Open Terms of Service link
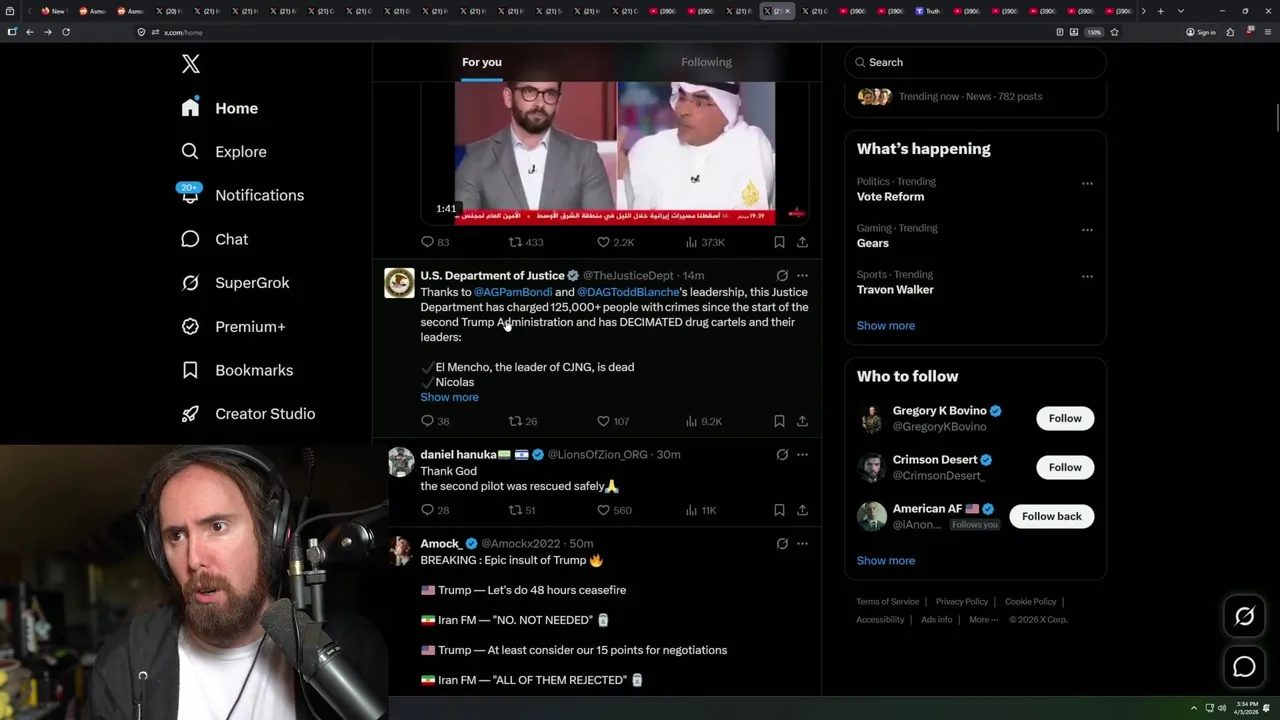 point(887,602)
